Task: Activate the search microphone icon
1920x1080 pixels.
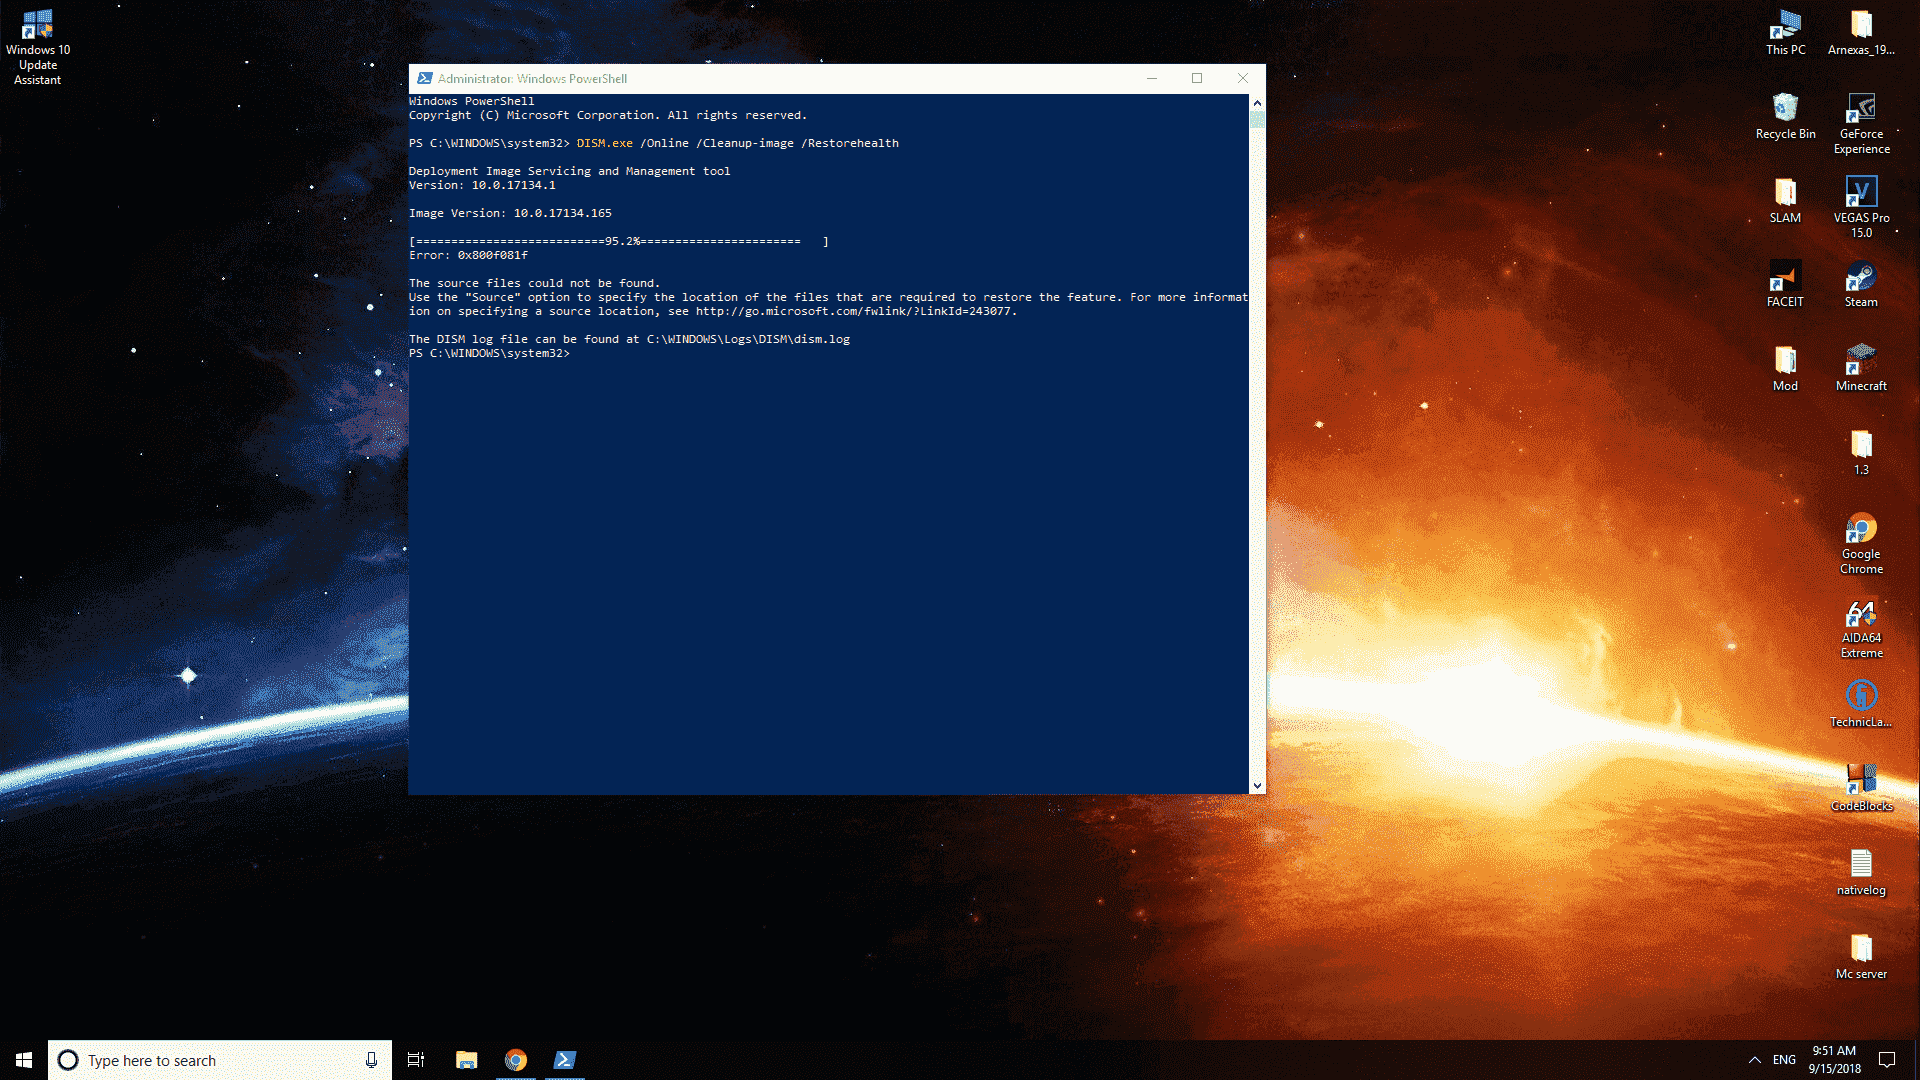Action: [371, 1060]
